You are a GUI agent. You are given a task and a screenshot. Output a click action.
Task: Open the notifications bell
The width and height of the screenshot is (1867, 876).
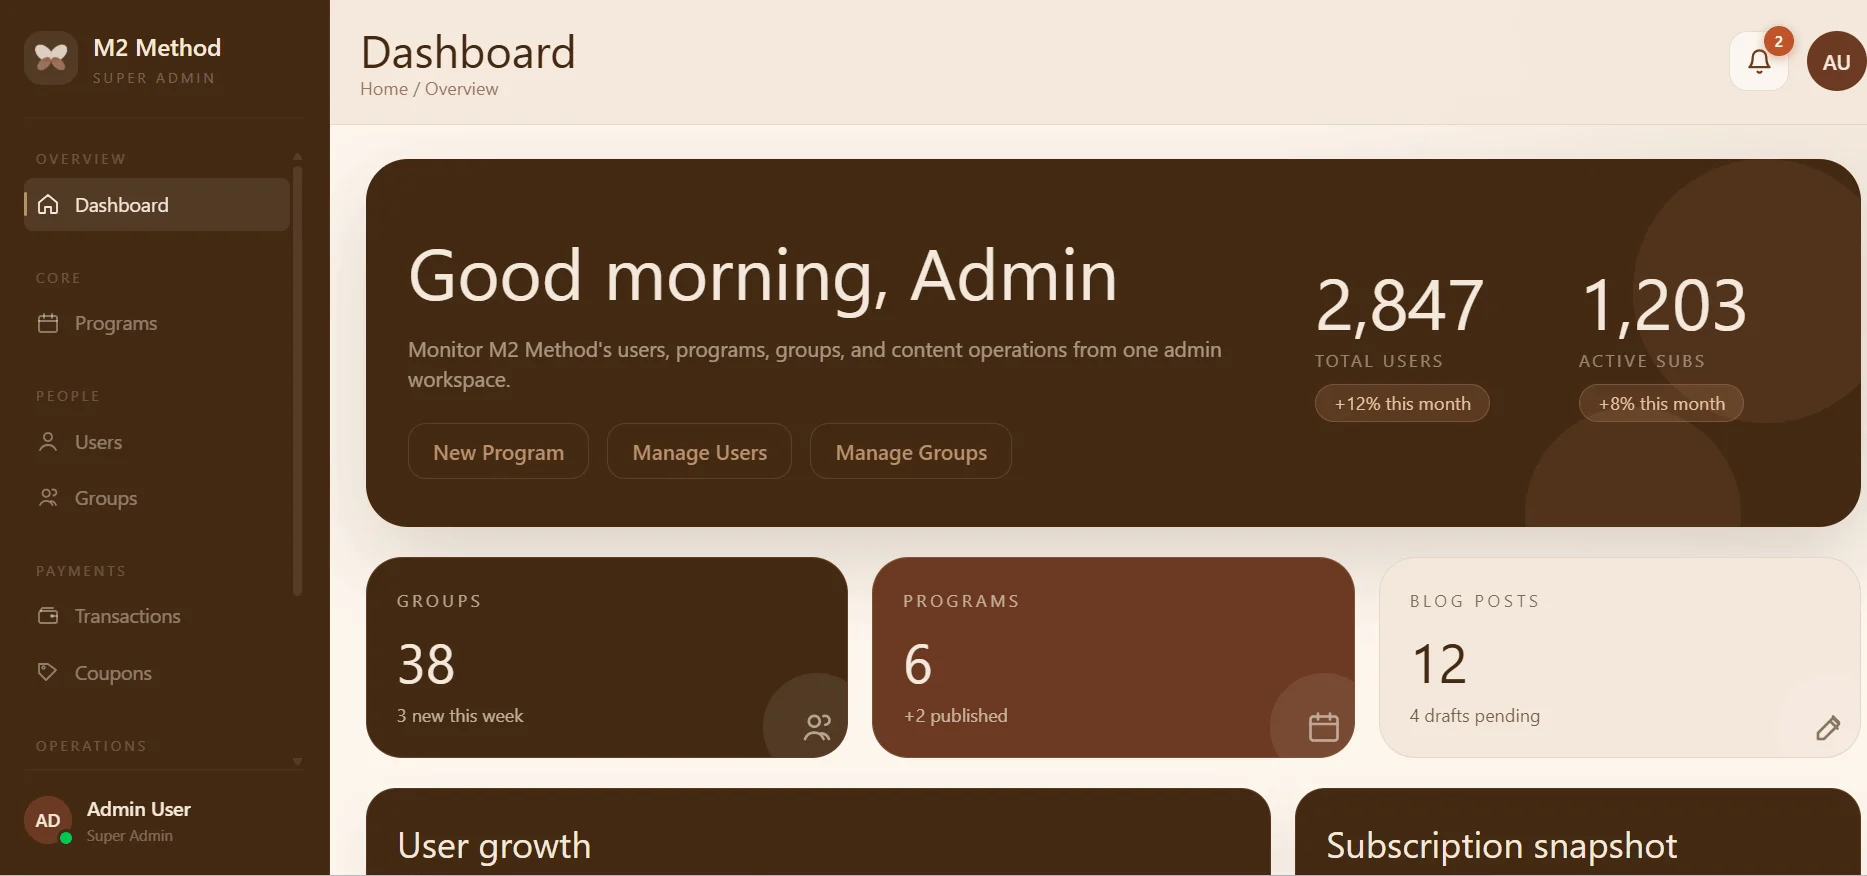pos(1759,61)
